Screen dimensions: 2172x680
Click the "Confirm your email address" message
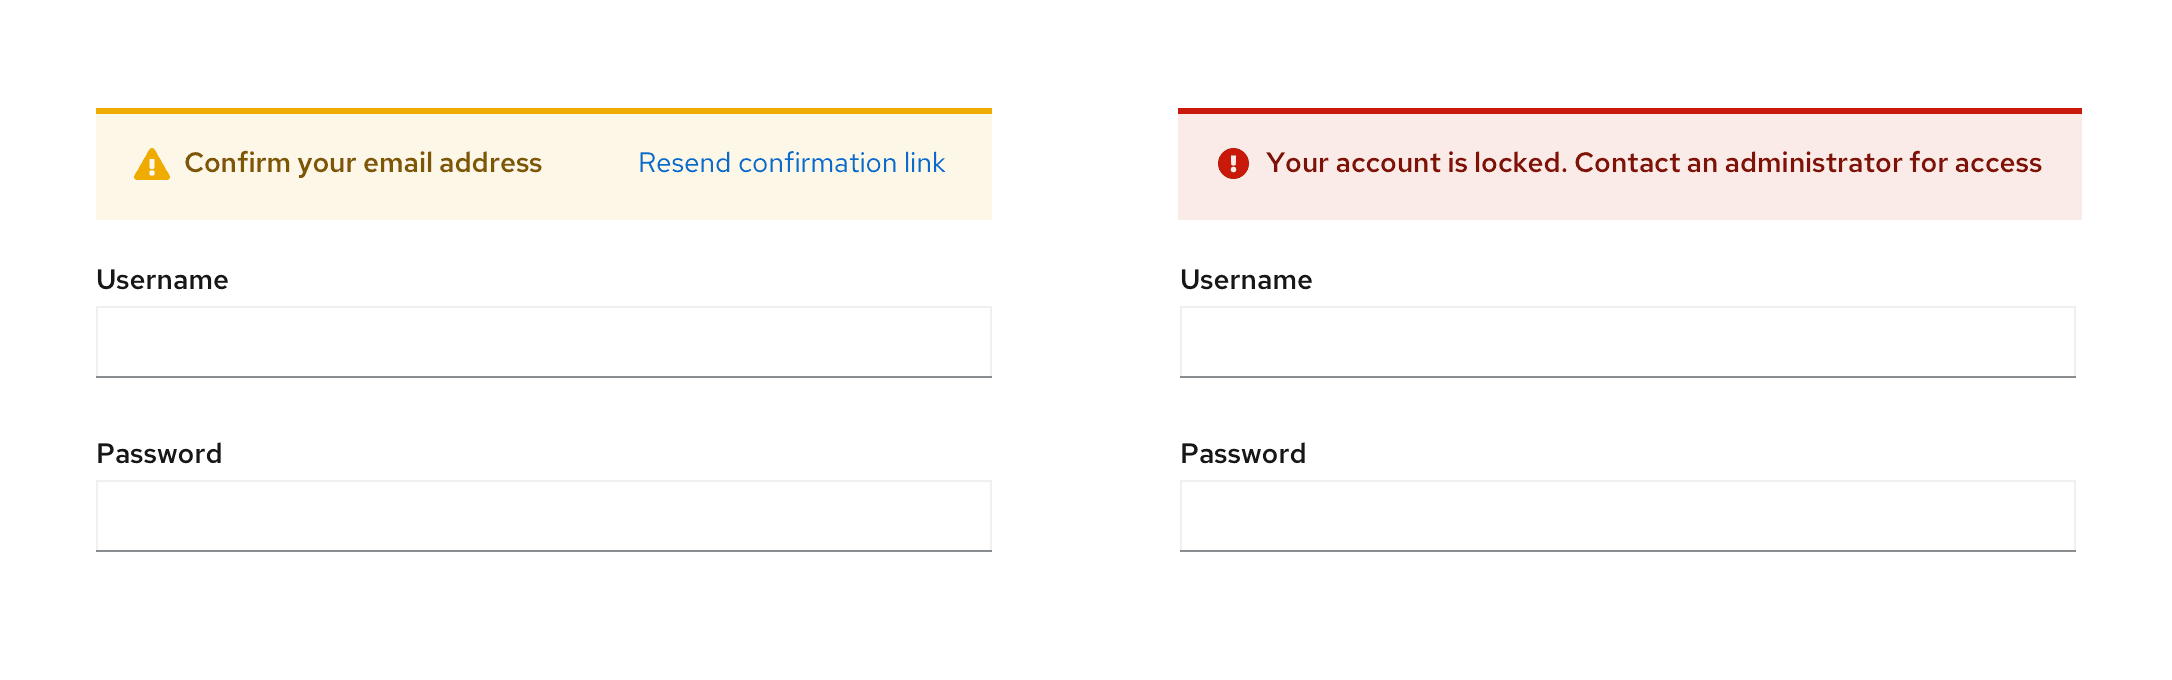pyautogui.click(x=363, y=163)
